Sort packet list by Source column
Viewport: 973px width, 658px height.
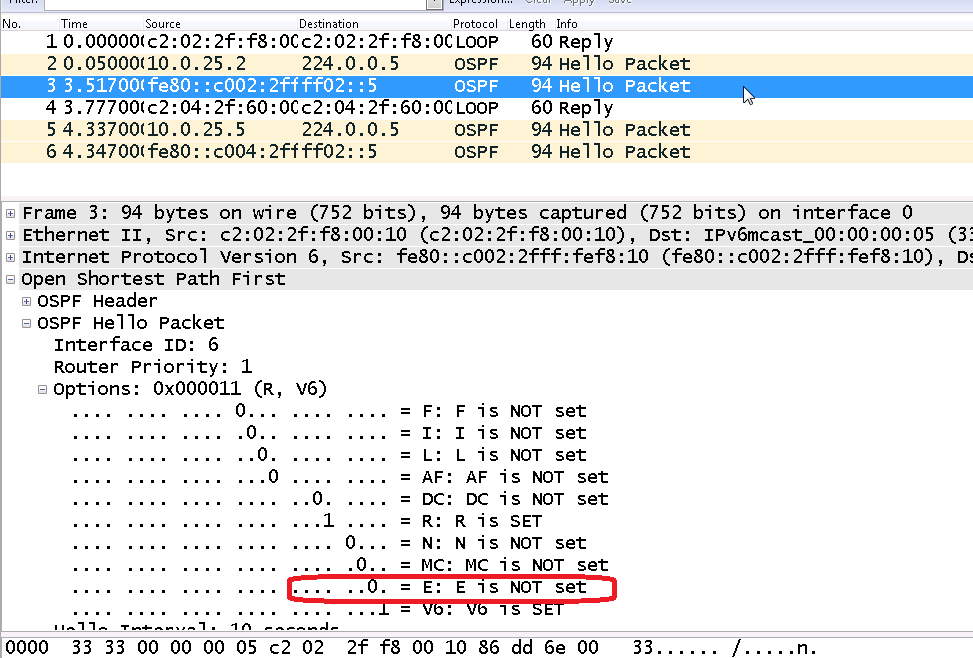(220, 24)
